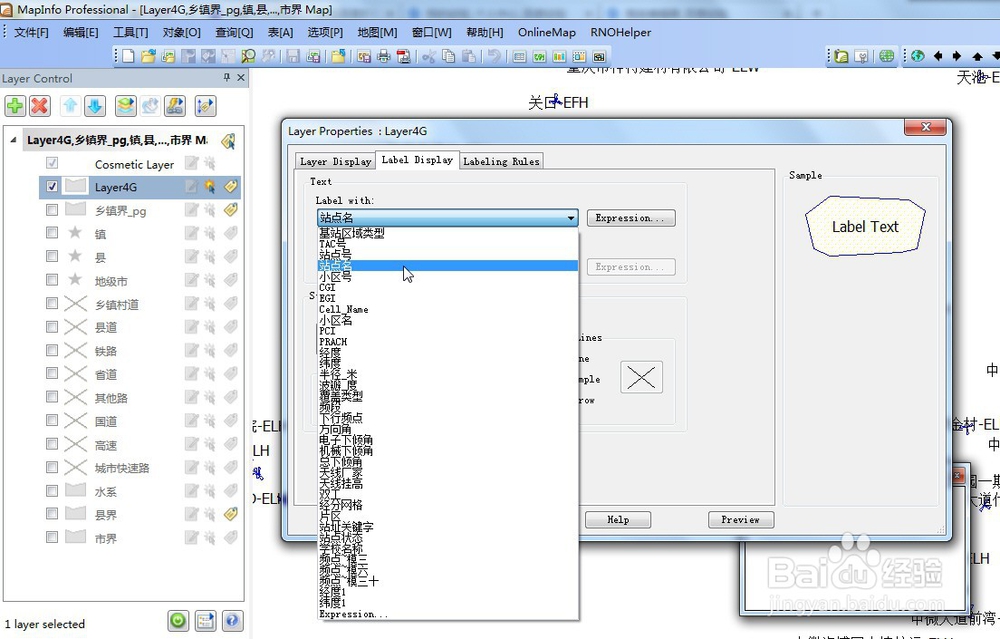This screenshot has height=639, width=1000.
Task: Open the Layer Control options pencil icon
Action: click(205, 105)
